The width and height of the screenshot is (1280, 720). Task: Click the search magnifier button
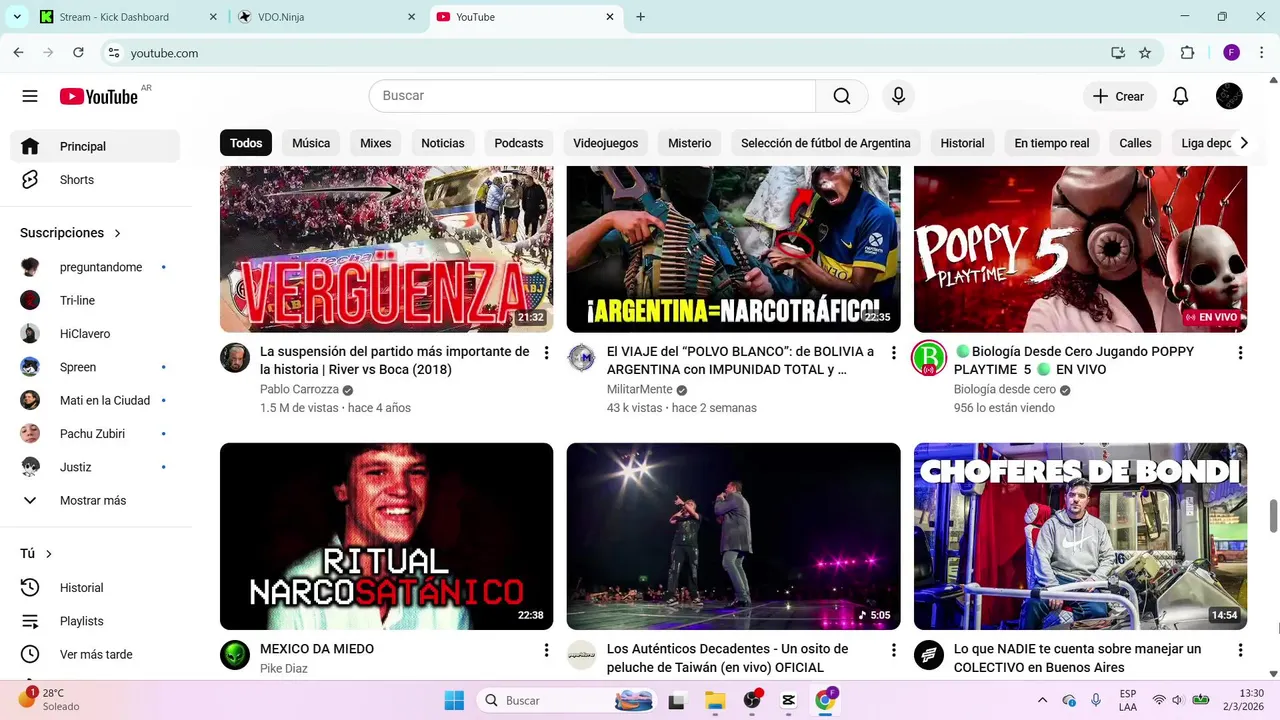(x=842, y=96)
